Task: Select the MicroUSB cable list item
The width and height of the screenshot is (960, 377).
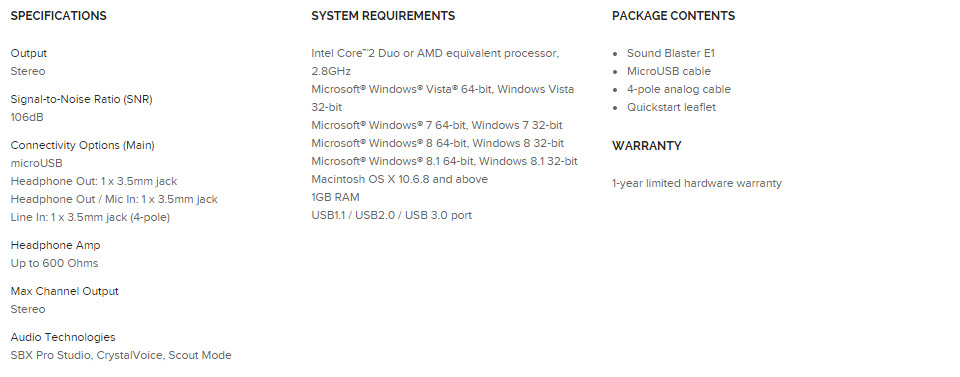Action: click(669, 72)
